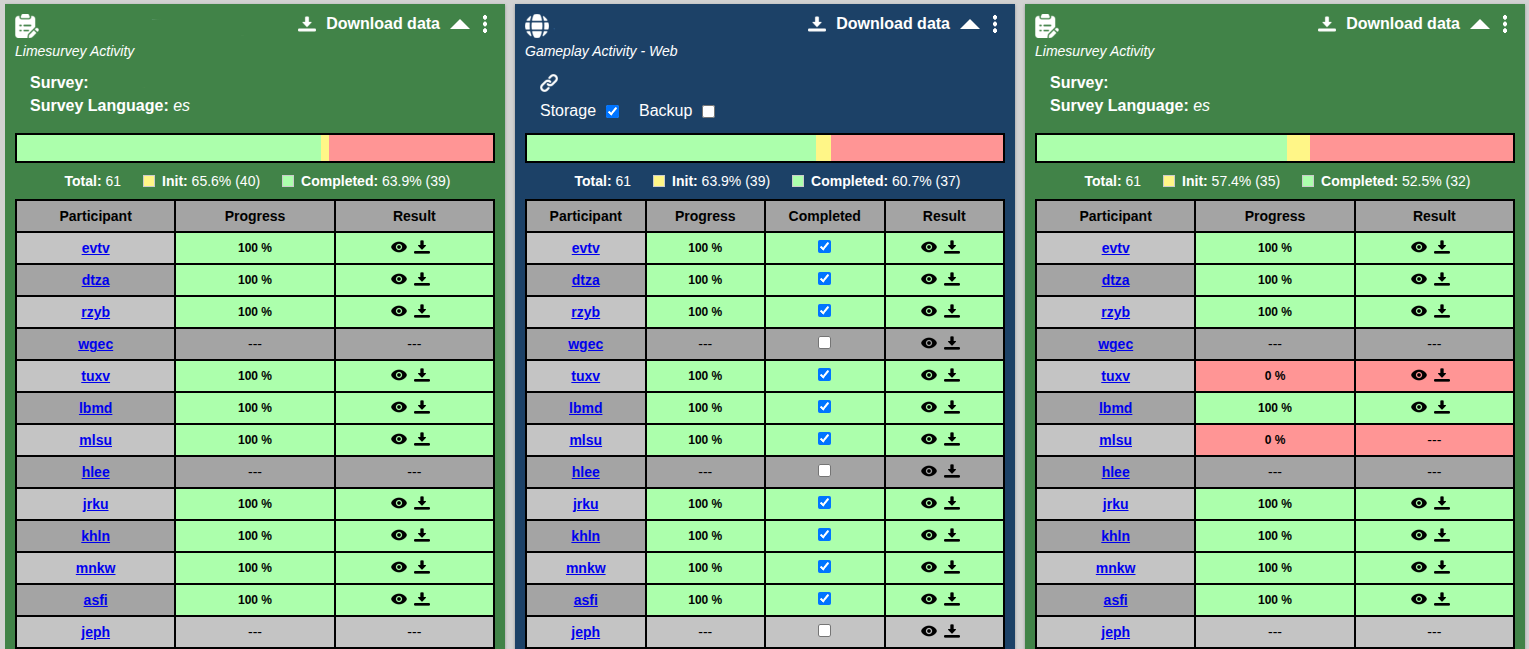
Task: Download rzyb result in the right Limesurvey panel
Action: (1442, 311)
